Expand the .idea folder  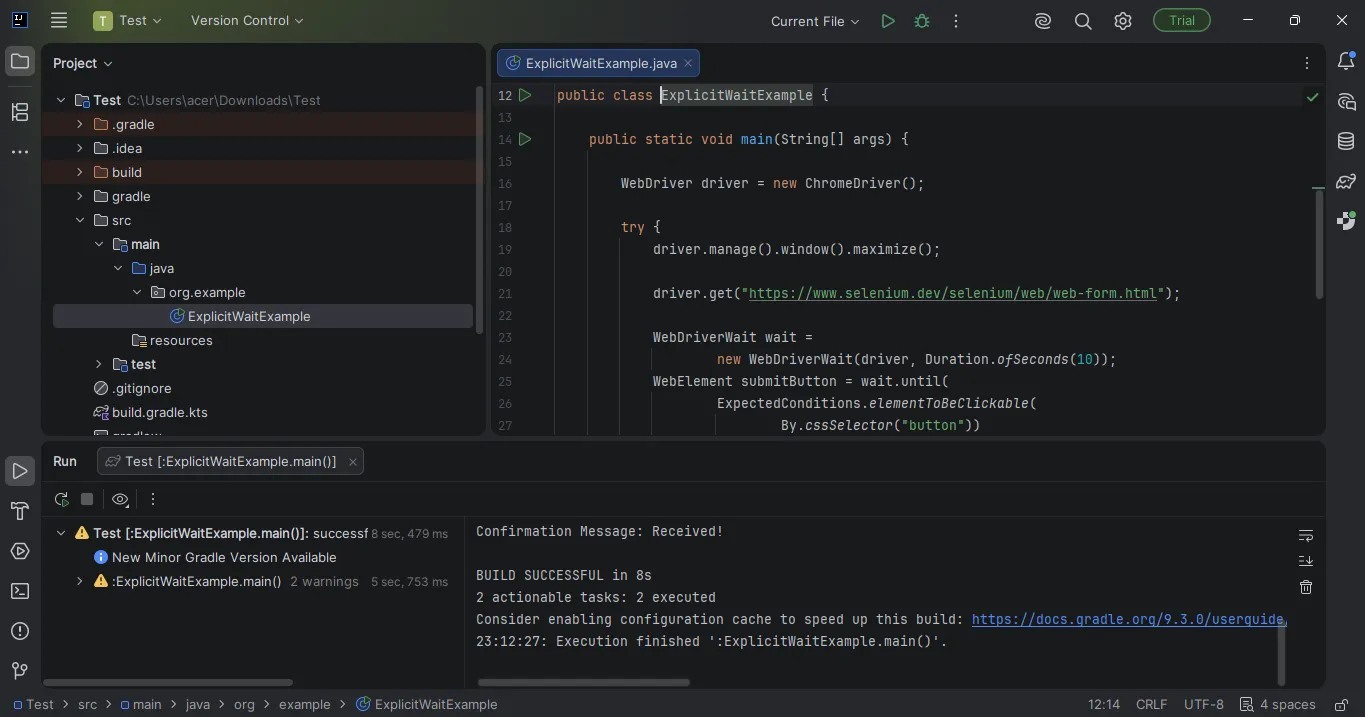point(80,148)
